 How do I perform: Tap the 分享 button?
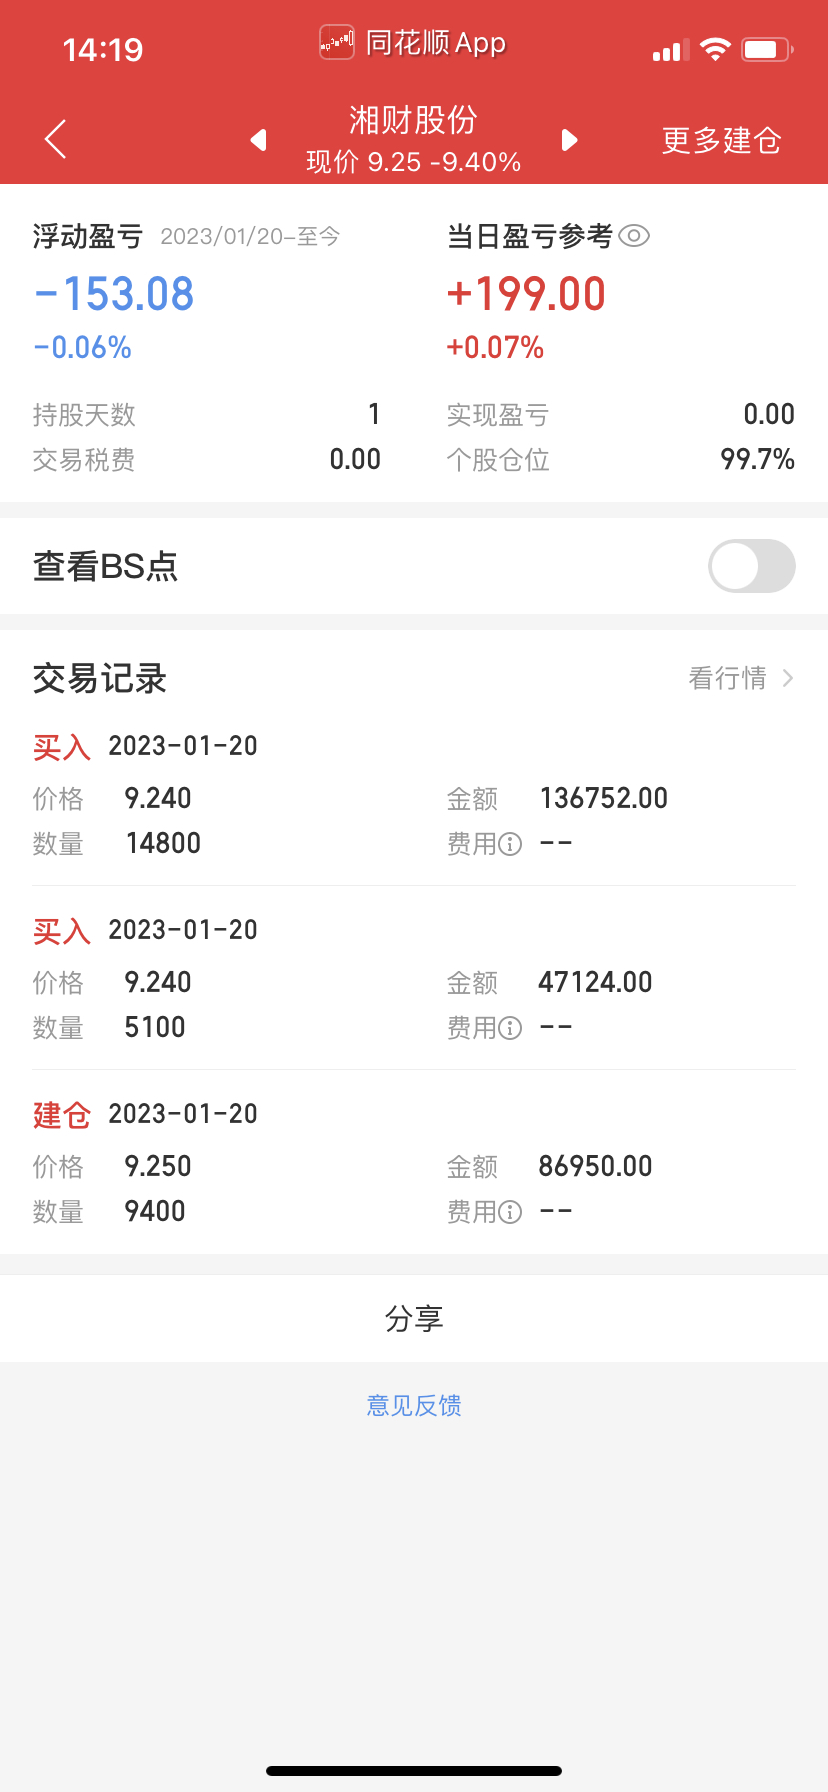[x=414, y=1318]
